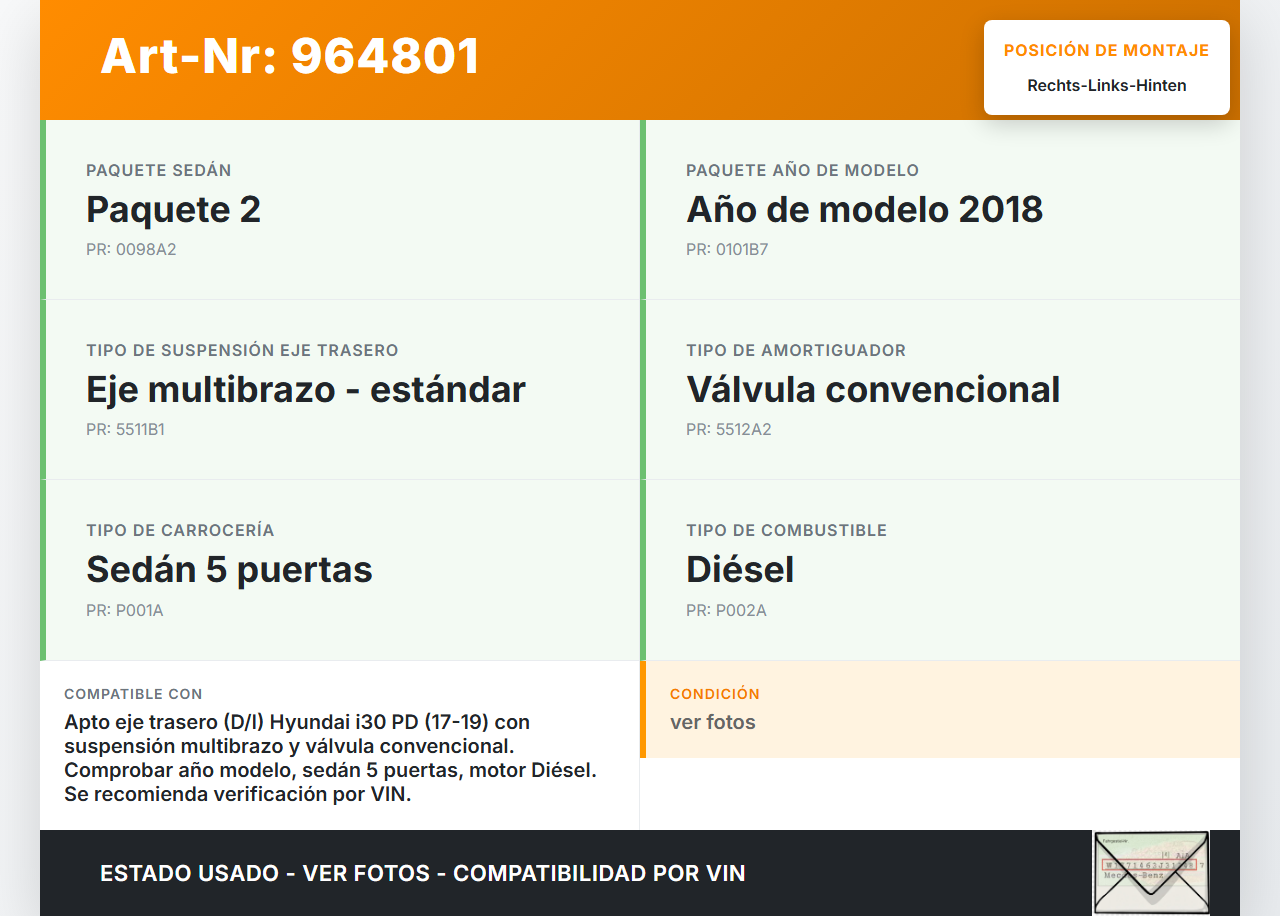This screenshot has width=1280, height=916.
Task: Click the Tipo de Carrocería label
Action: [180, 531]
